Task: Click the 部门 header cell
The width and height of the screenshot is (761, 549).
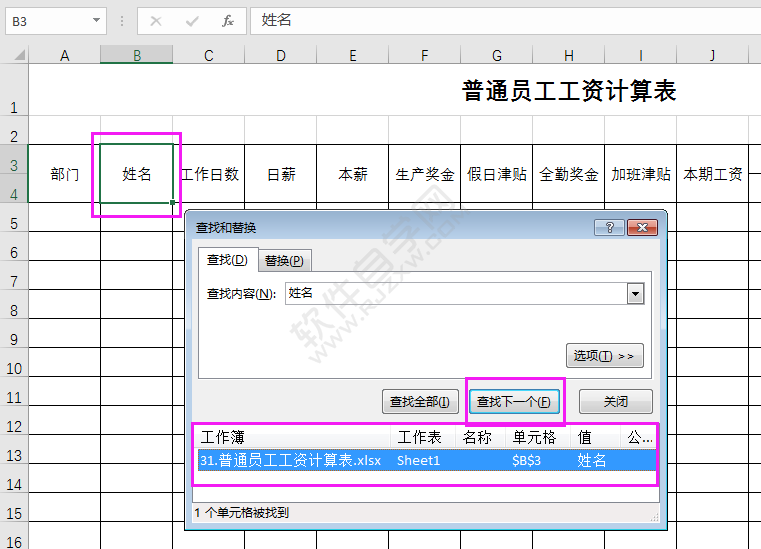Action: click(x=65, y=174)
